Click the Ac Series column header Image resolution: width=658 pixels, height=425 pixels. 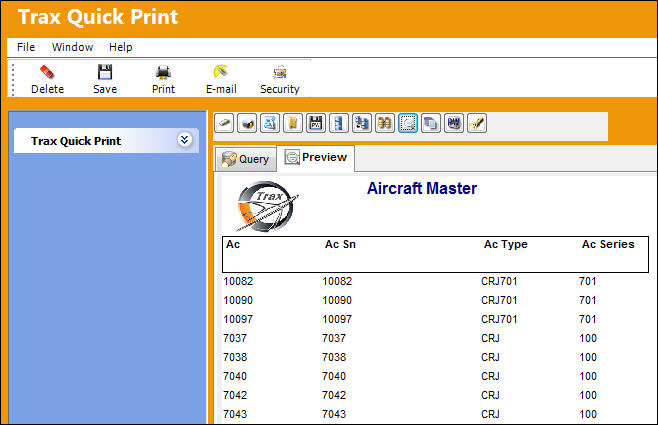pyautogui.click(x=608, y=244)
